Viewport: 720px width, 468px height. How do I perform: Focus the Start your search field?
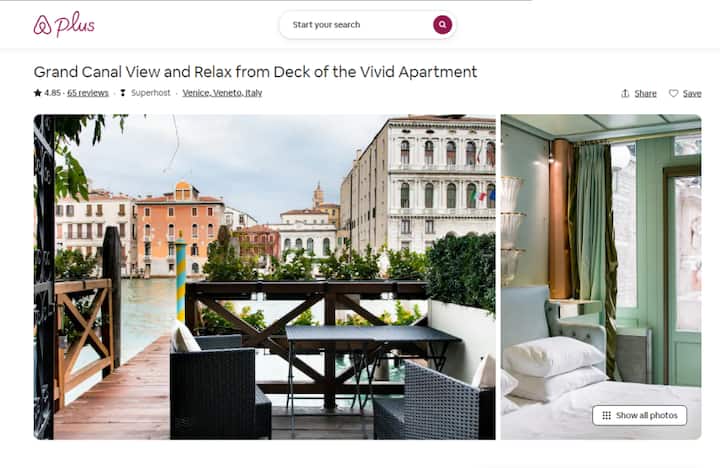360,25
